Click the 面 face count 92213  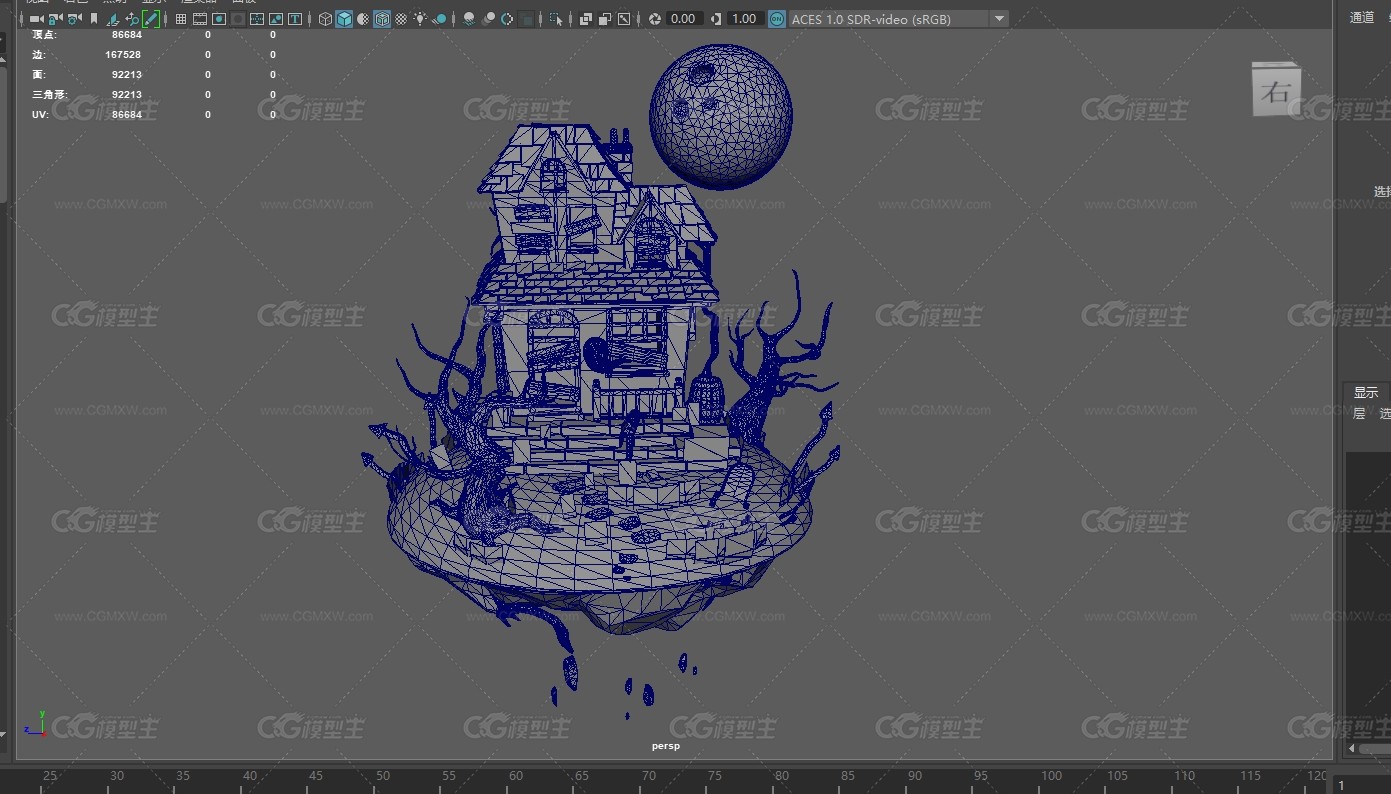[126, 75]
